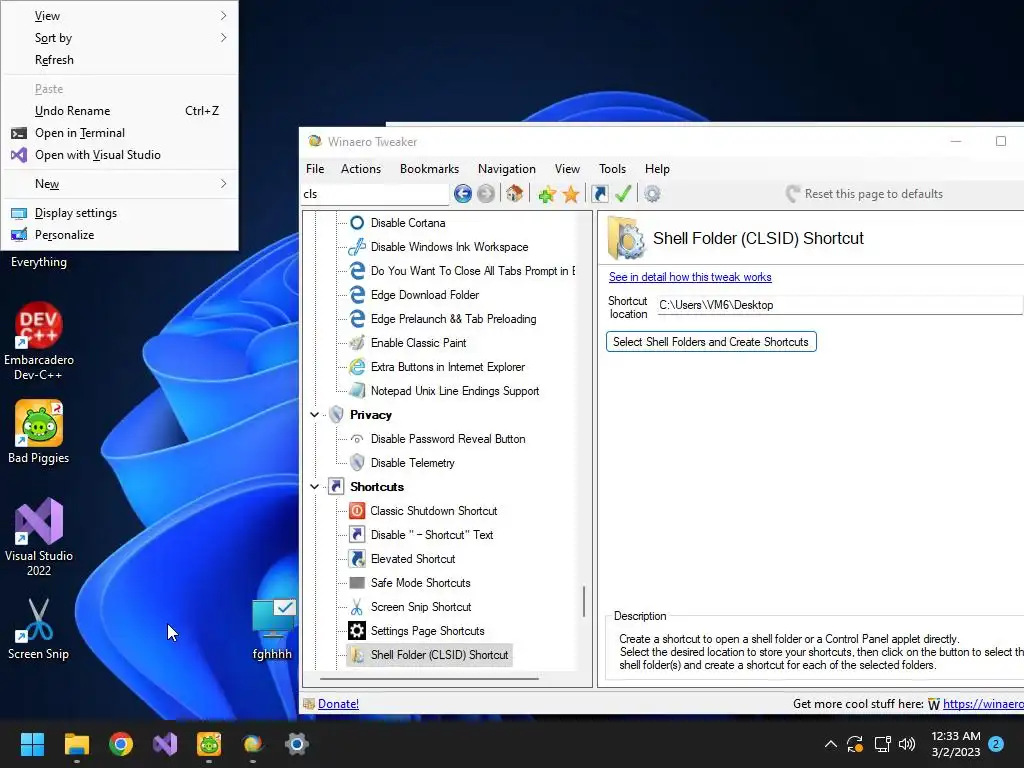Collapse the Shortcuts tree category
This screenshot has height=768, width=1024.
coord(314,487)
